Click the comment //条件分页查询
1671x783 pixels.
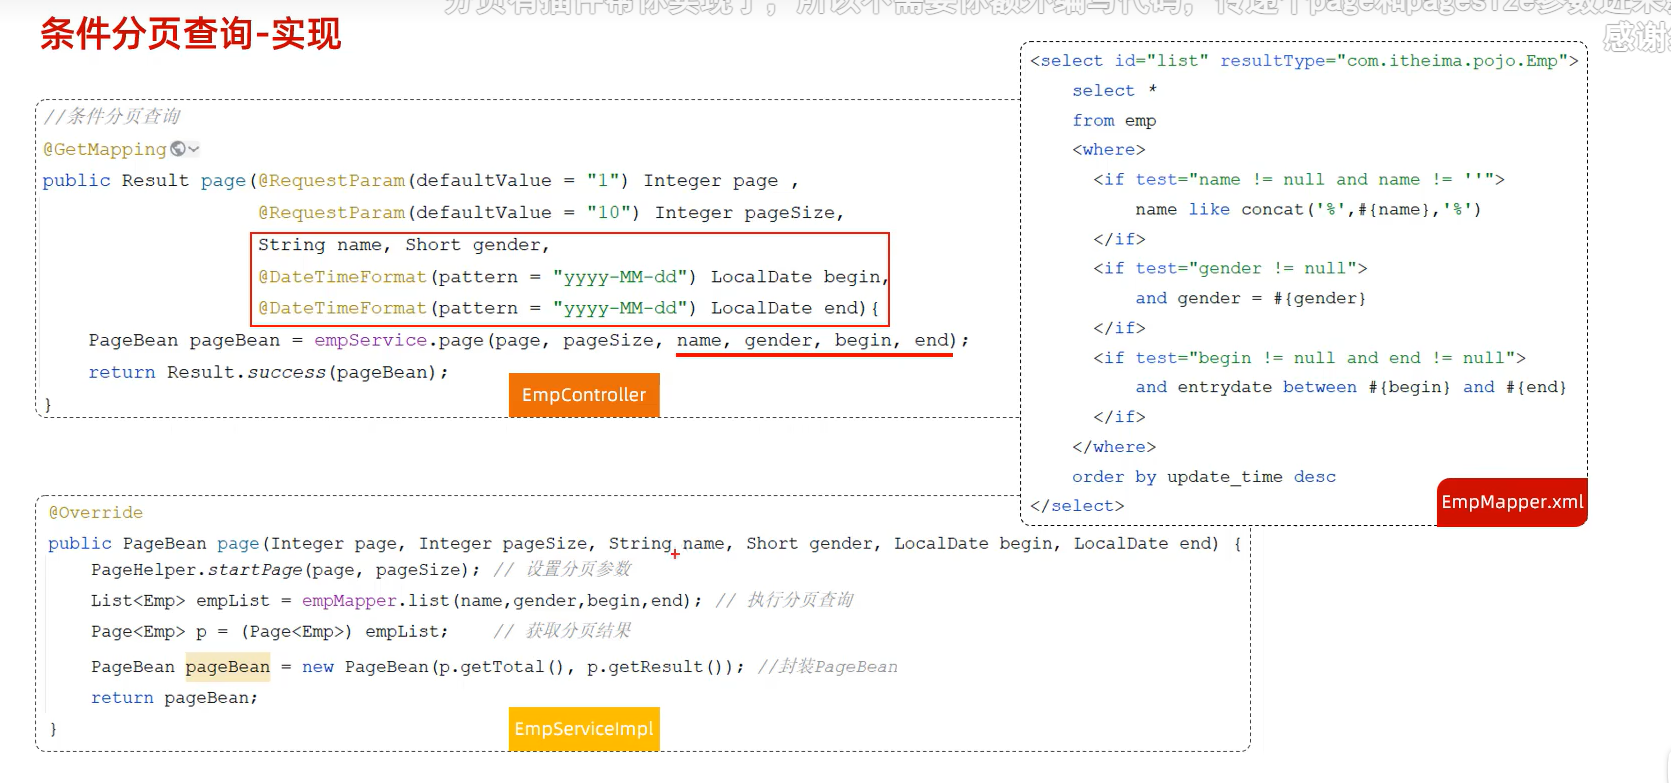coord(112,116)
